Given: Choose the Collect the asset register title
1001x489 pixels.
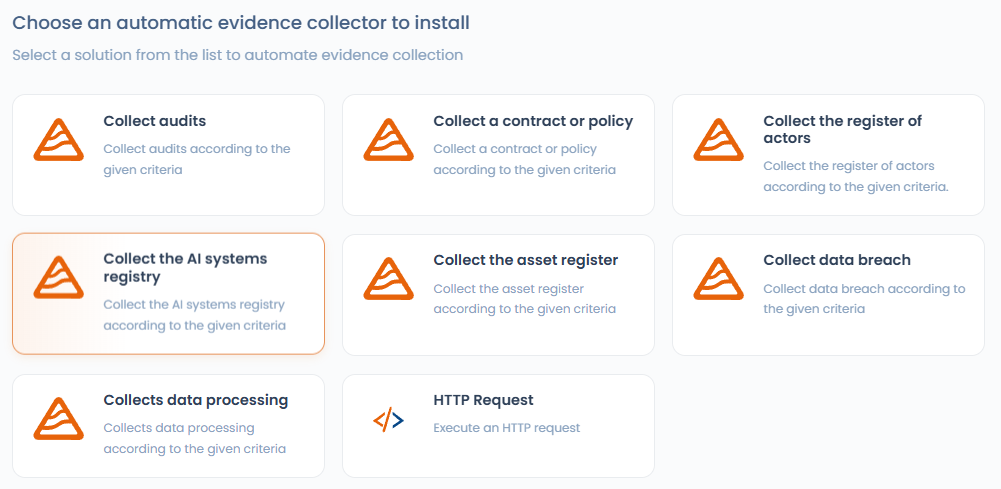Looking at the screenshot, I should (525, 260).
